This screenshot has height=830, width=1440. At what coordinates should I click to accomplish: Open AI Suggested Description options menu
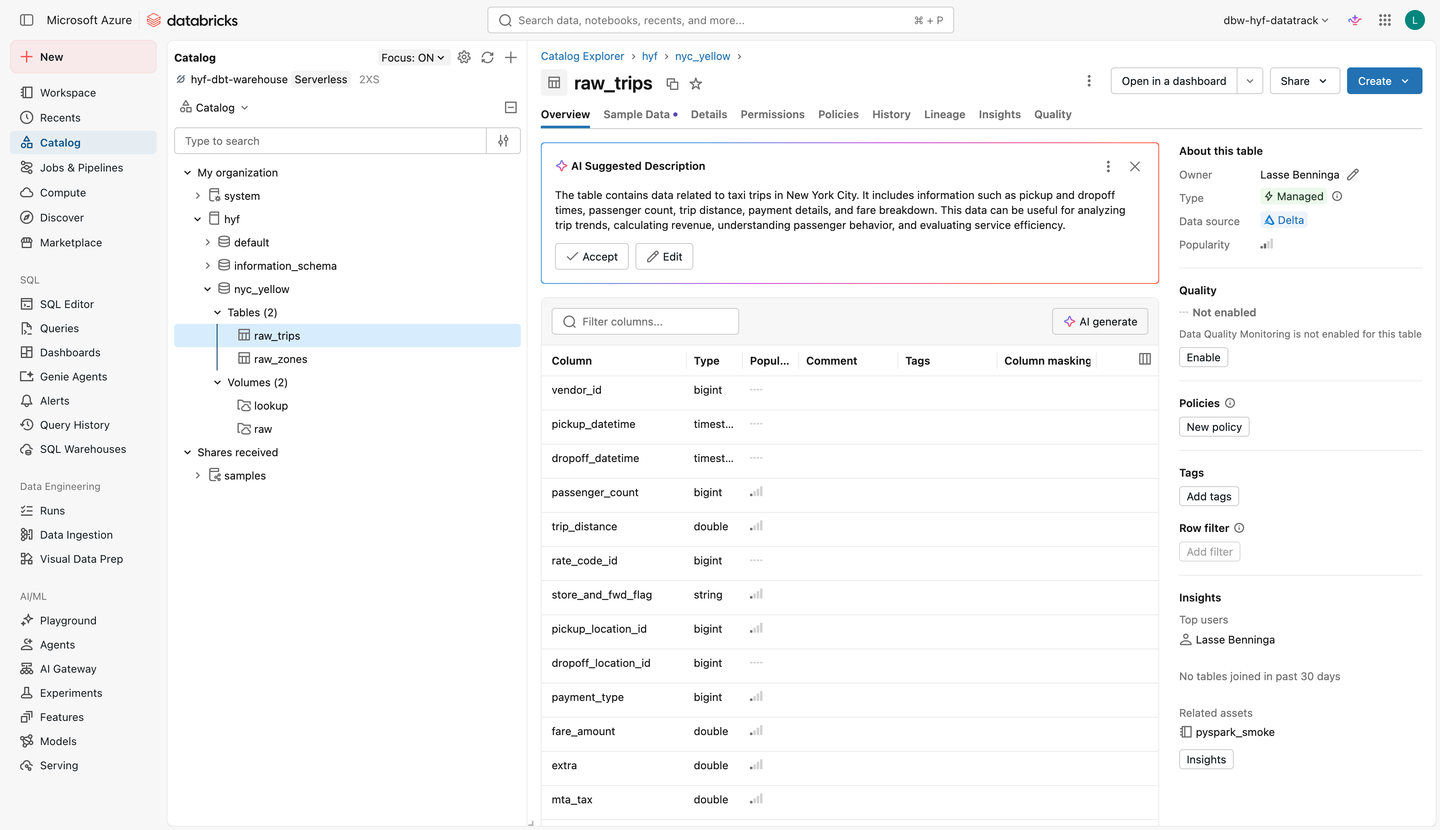[1108, 167]
